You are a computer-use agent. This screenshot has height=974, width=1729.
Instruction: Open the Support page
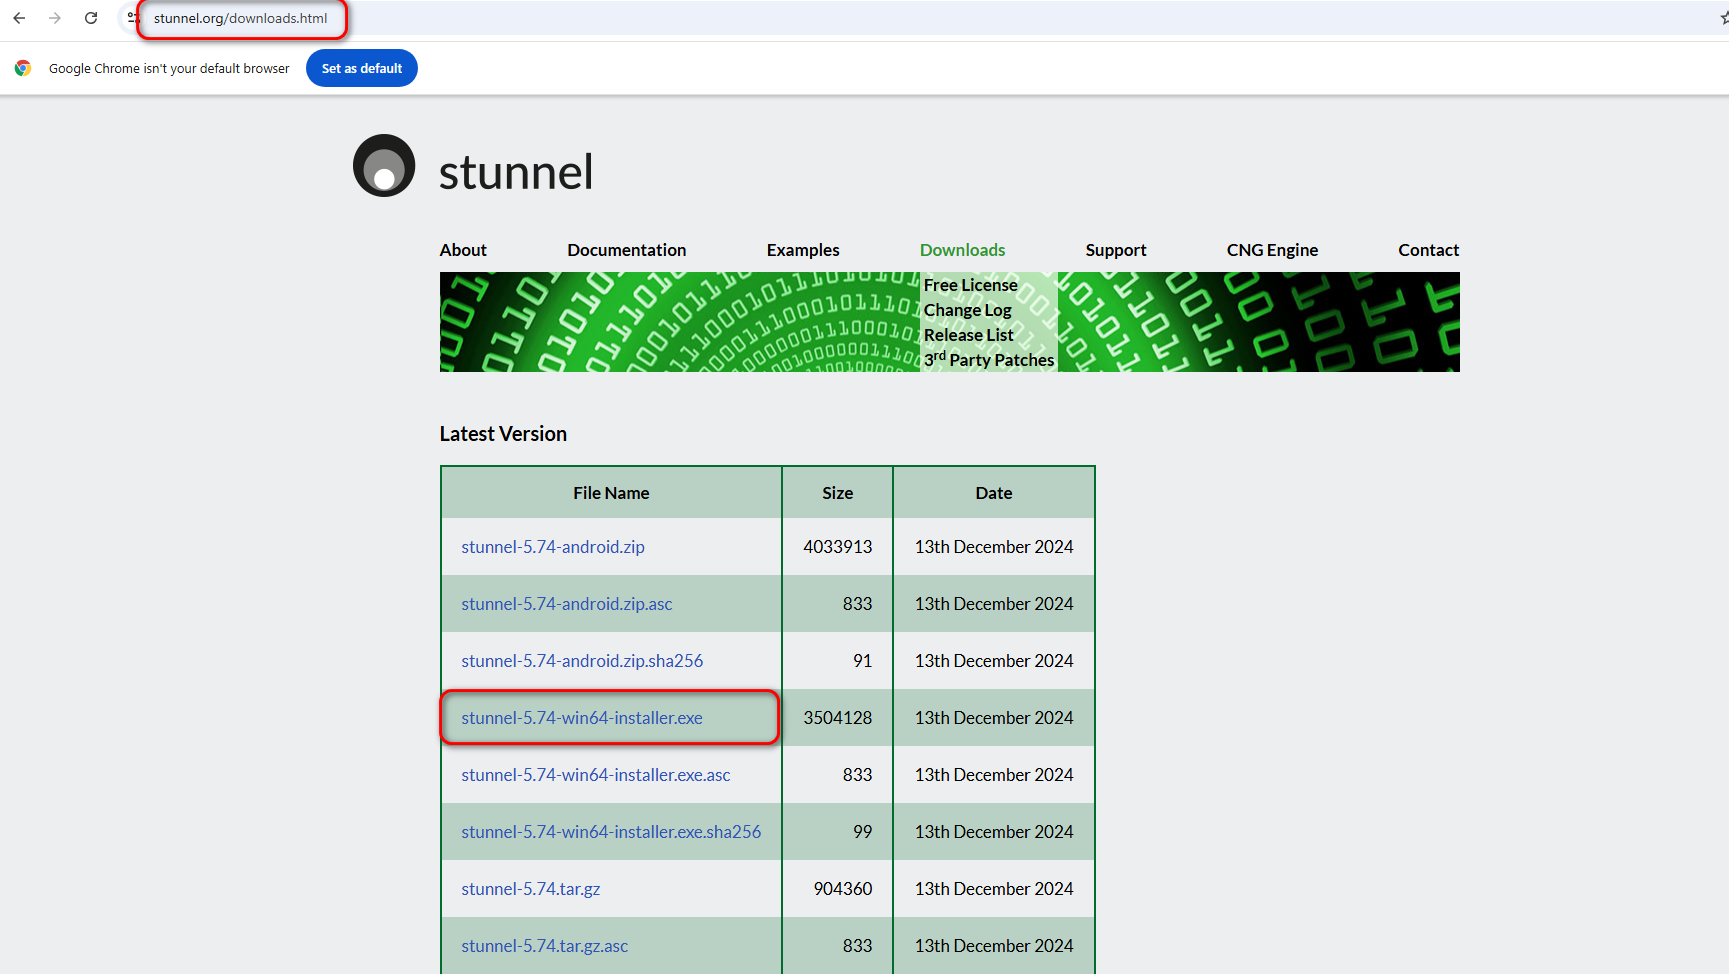tap(1115, 250)
